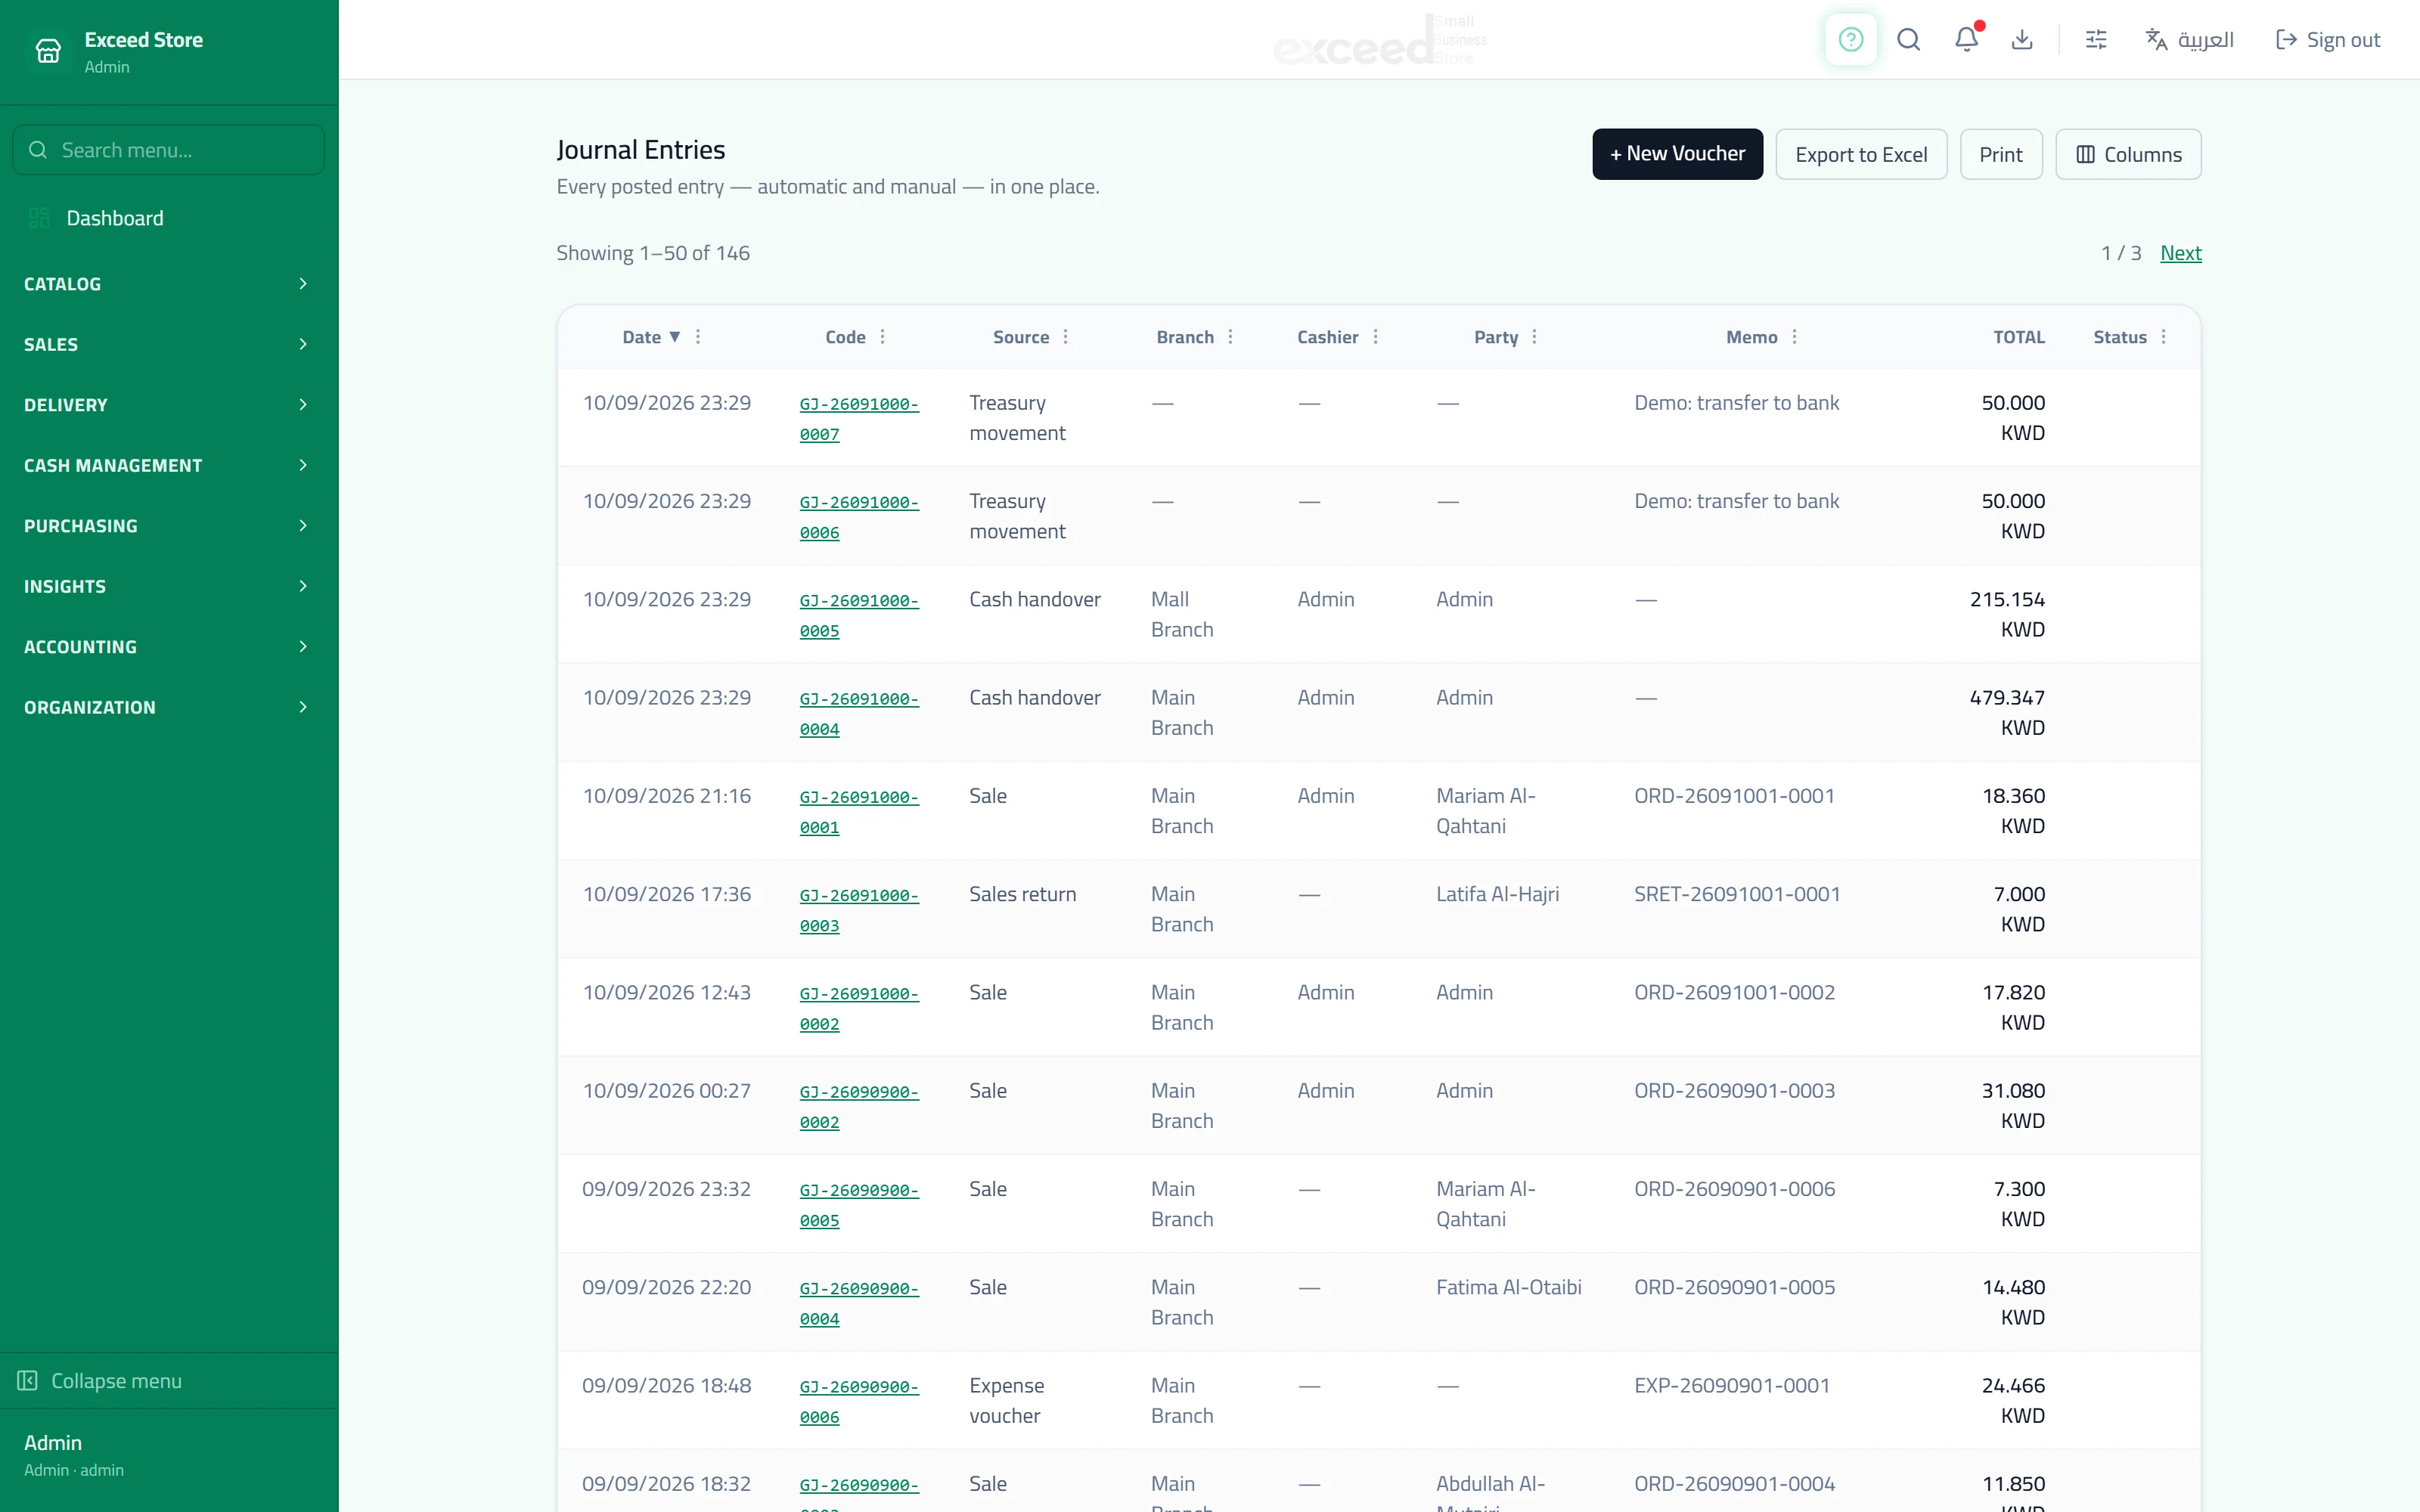This screenshot has height=1512, width=2420.
Task: Click the Admin user profile footer
Action: [x=168, y=1455]
